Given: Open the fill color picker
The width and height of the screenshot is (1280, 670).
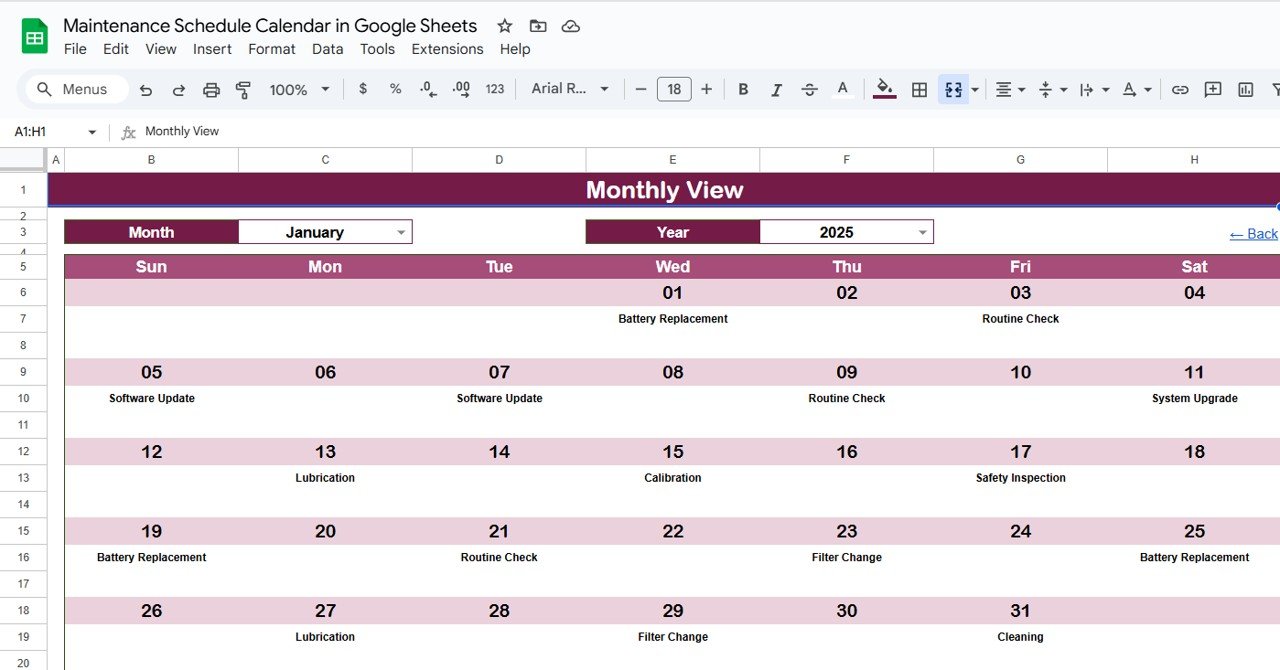Looking at the screenshot, I should pos(885,89).
